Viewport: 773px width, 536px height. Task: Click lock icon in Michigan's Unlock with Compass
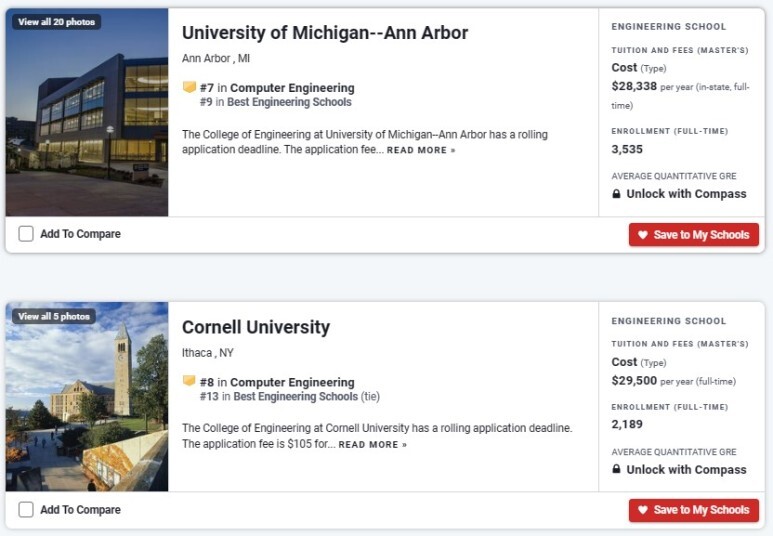tap(616, 194)
